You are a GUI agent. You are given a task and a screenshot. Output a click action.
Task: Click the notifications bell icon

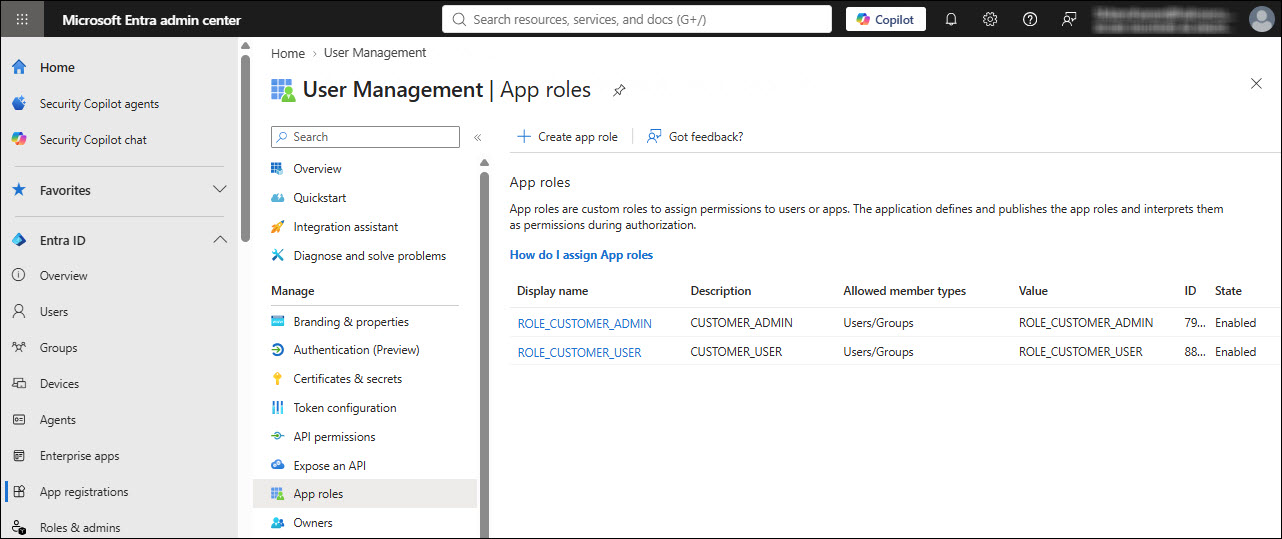pos(951,19)
